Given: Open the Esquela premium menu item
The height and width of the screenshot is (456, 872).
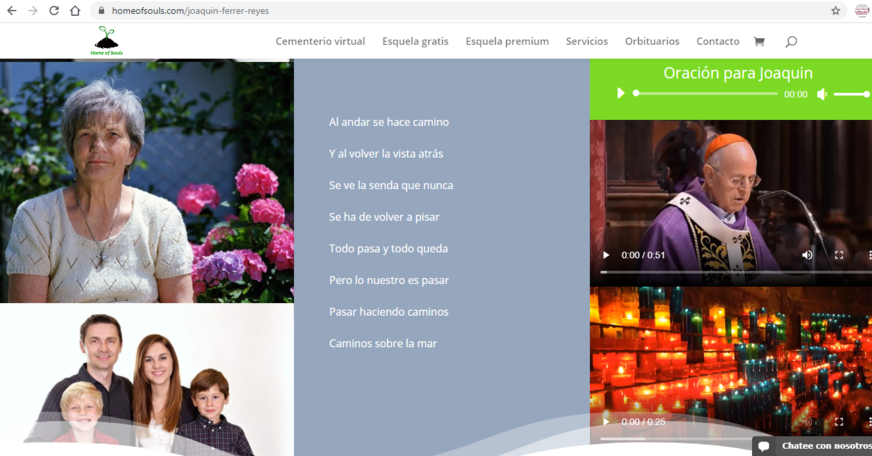Looking at the screenshot, I should [507, 41].
